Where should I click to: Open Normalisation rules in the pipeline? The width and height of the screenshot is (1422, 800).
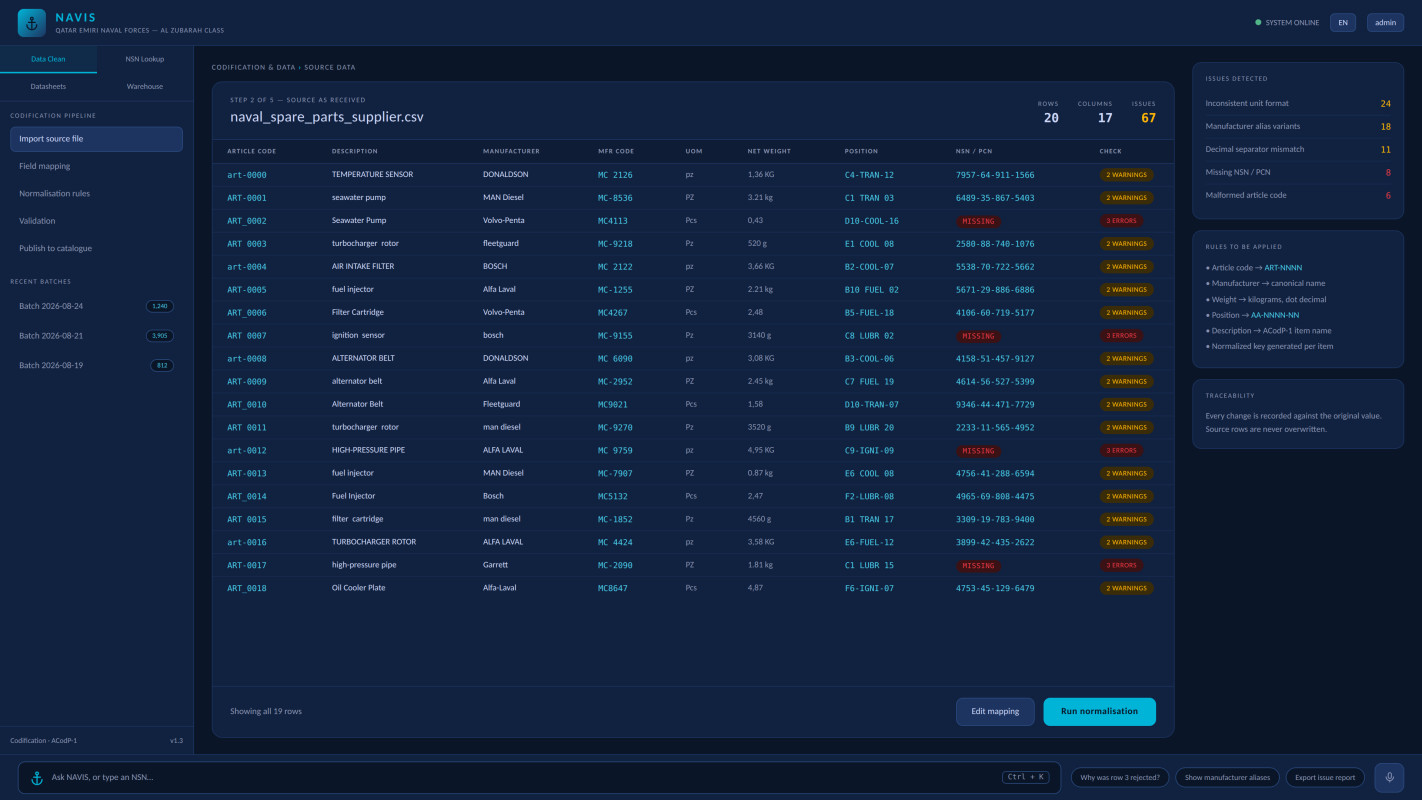pos(97,193)
